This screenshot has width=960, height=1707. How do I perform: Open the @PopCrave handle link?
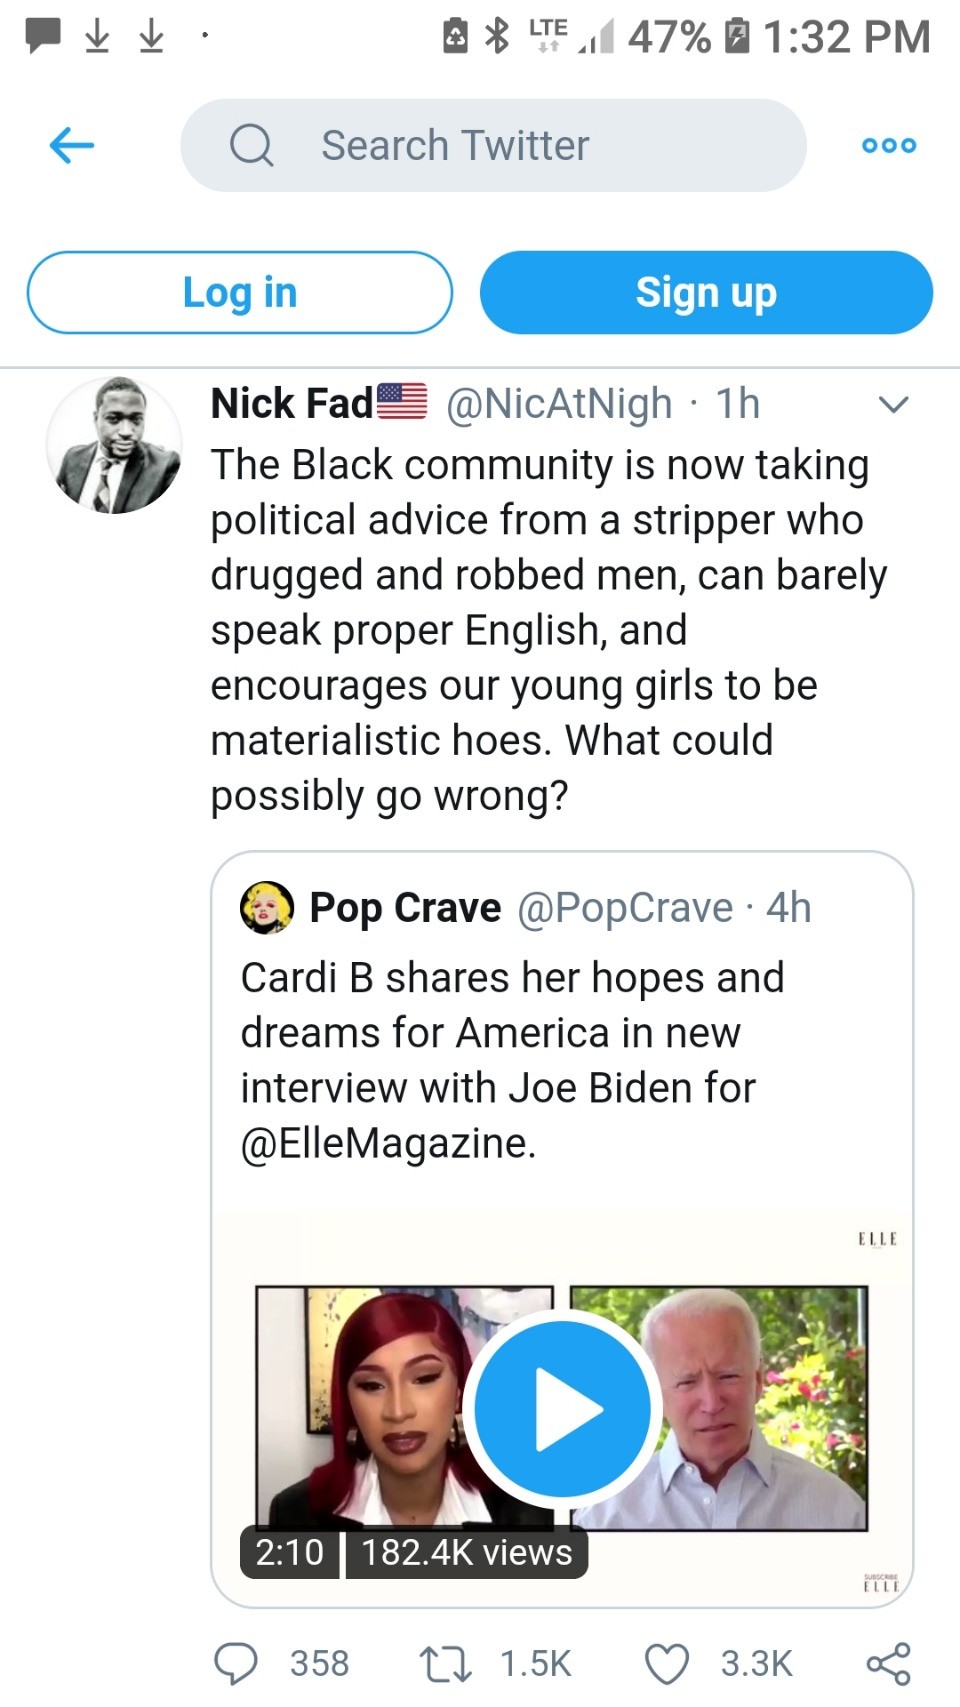coord(625,908)
